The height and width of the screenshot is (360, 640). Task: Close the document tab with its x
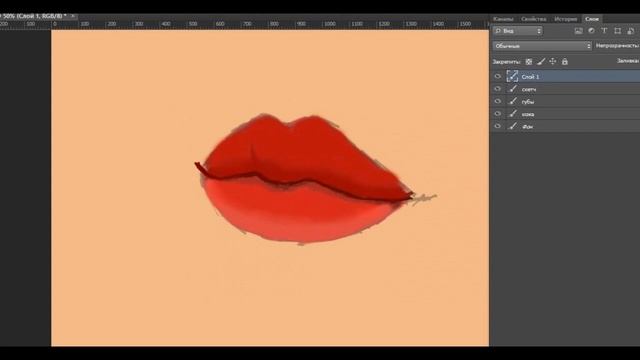[x=73, y=16]
